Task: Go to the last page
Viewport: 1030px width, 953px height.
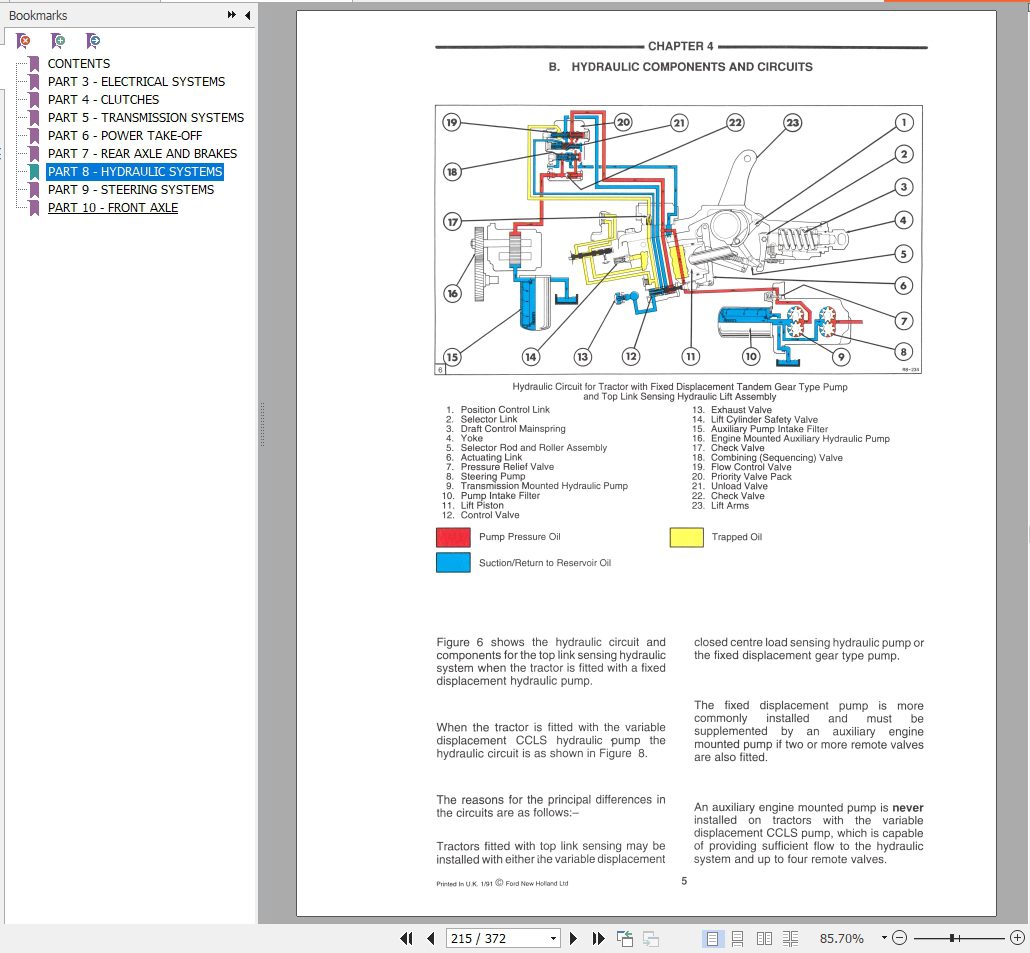Action: 598,939
